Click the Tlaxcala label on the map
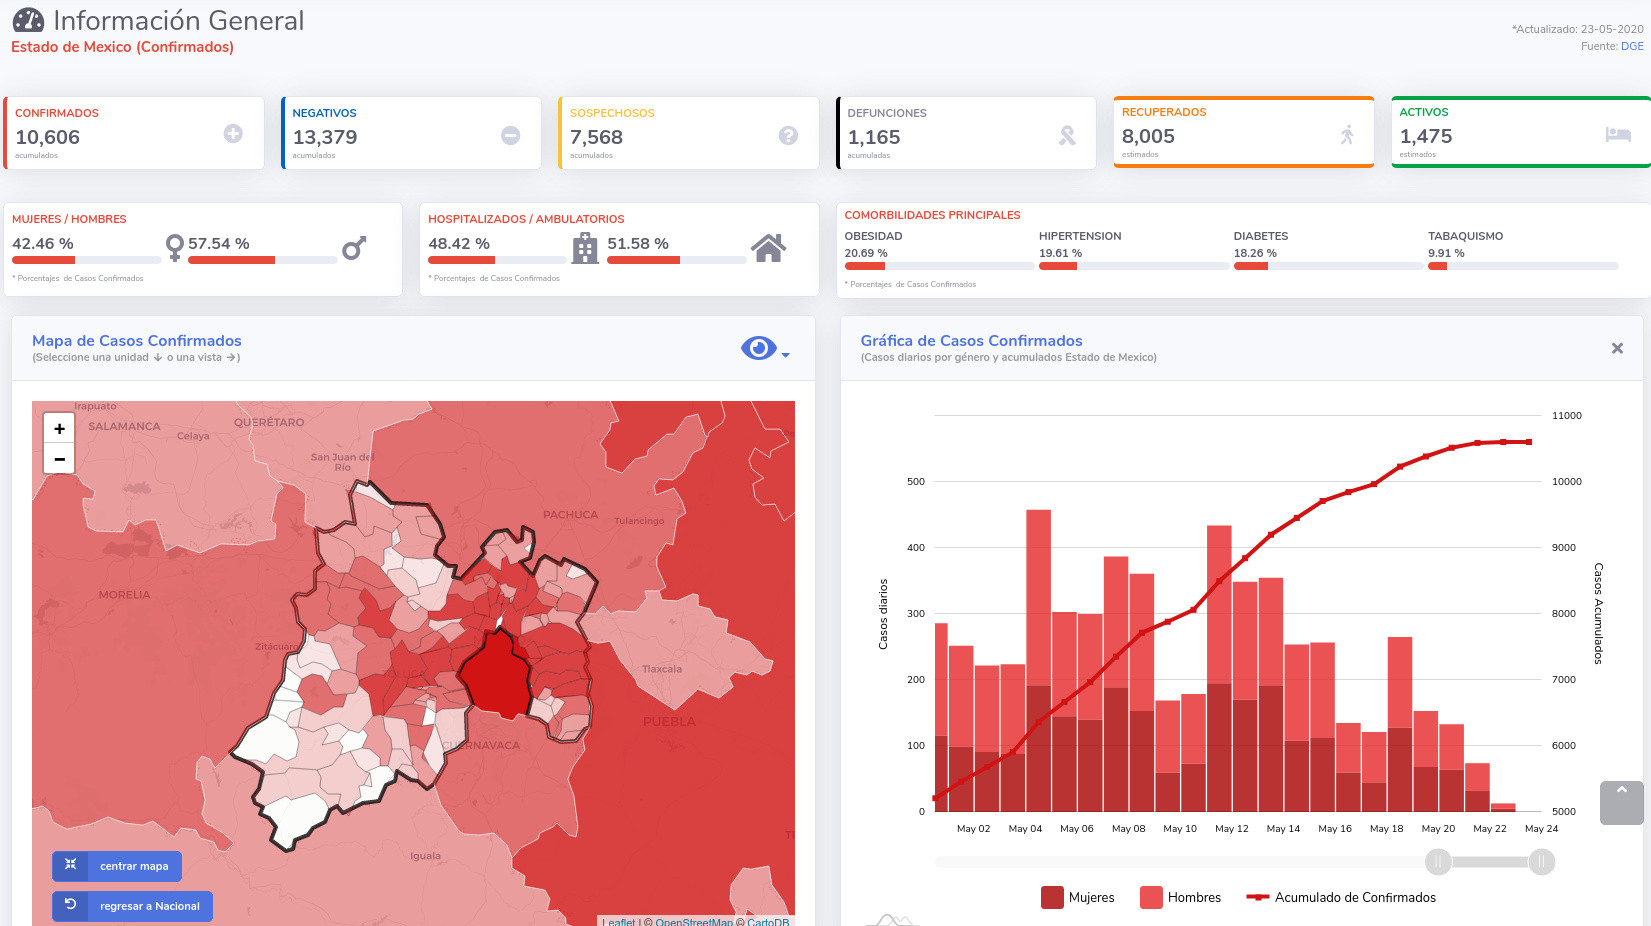The height and width of the screenshot is (926, 1651). pos(662,669)
